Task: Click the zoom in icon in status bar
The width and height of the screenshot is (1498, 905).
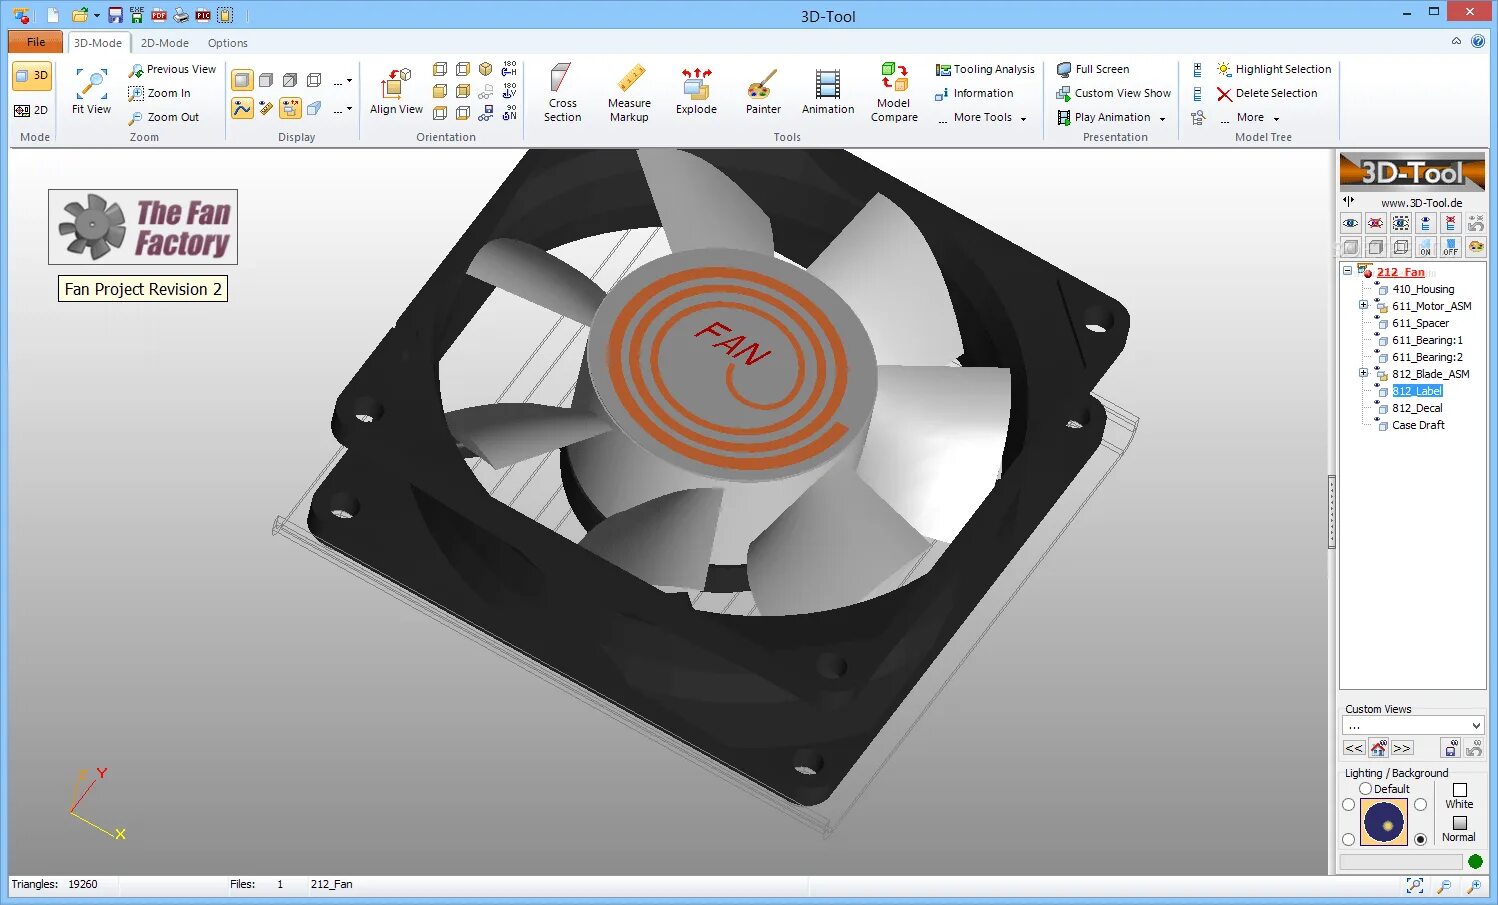Action: [1475, 885]
